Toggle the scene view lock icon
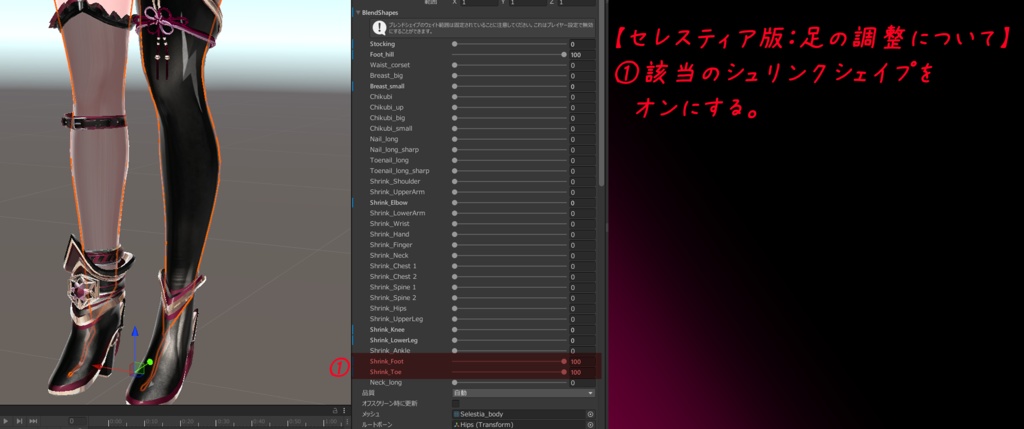Screen dimensions: 1024x429 335,411
